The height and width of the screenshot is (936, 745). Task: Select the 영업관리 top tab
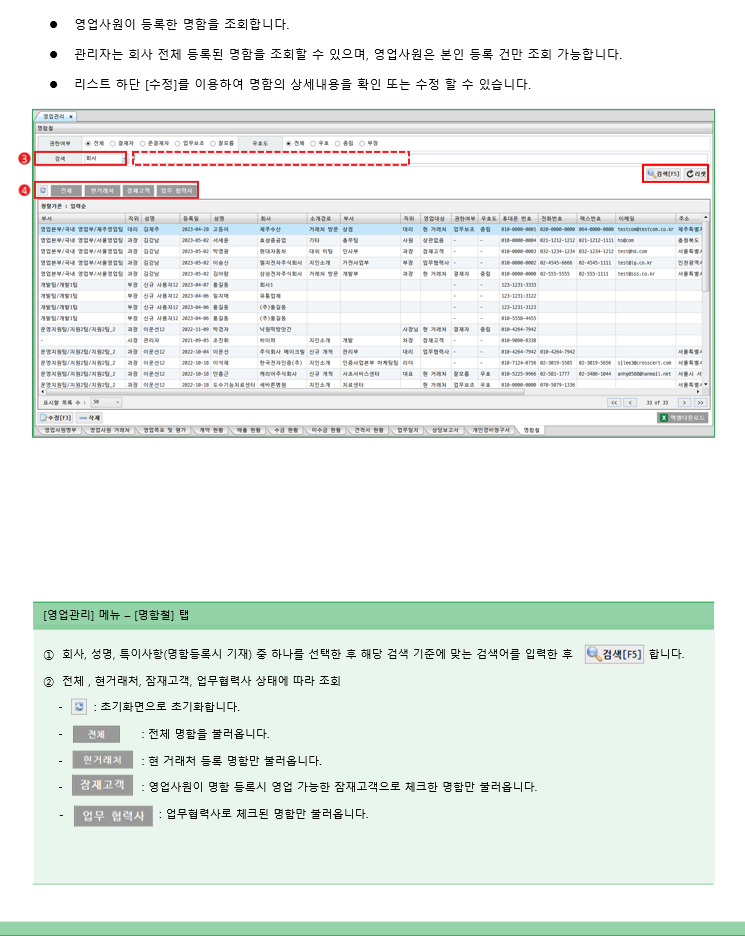(x=54, y=116)
